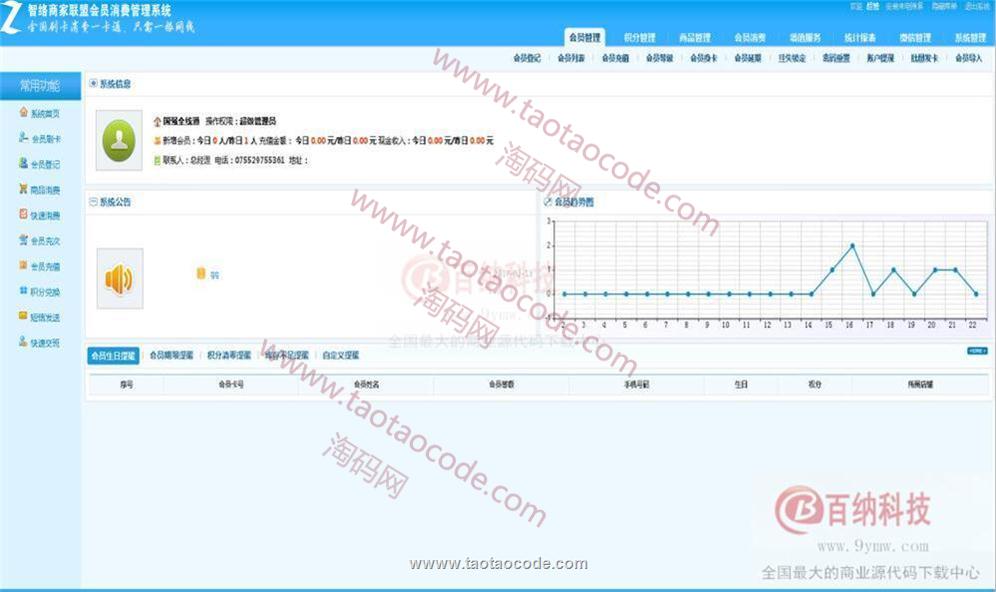The image size is (996, 592).
Task: Click the peak data point on trend chart
Action: [x=852, y=245]
